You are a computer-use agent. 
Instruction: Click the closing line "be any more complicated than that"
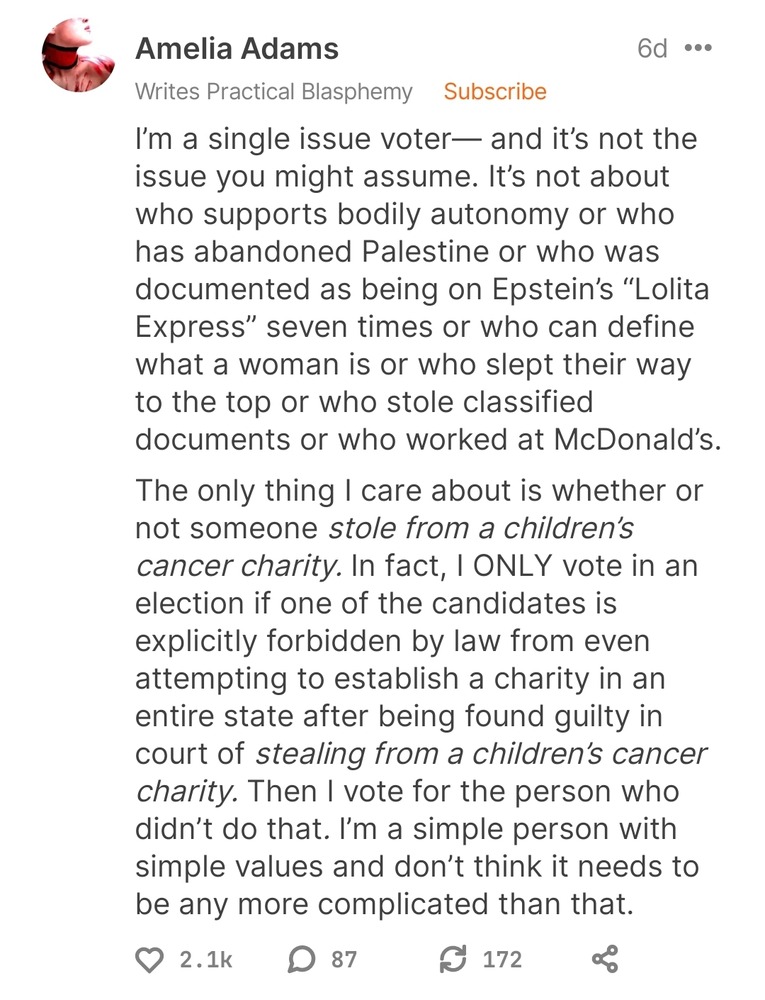(384, 904)
